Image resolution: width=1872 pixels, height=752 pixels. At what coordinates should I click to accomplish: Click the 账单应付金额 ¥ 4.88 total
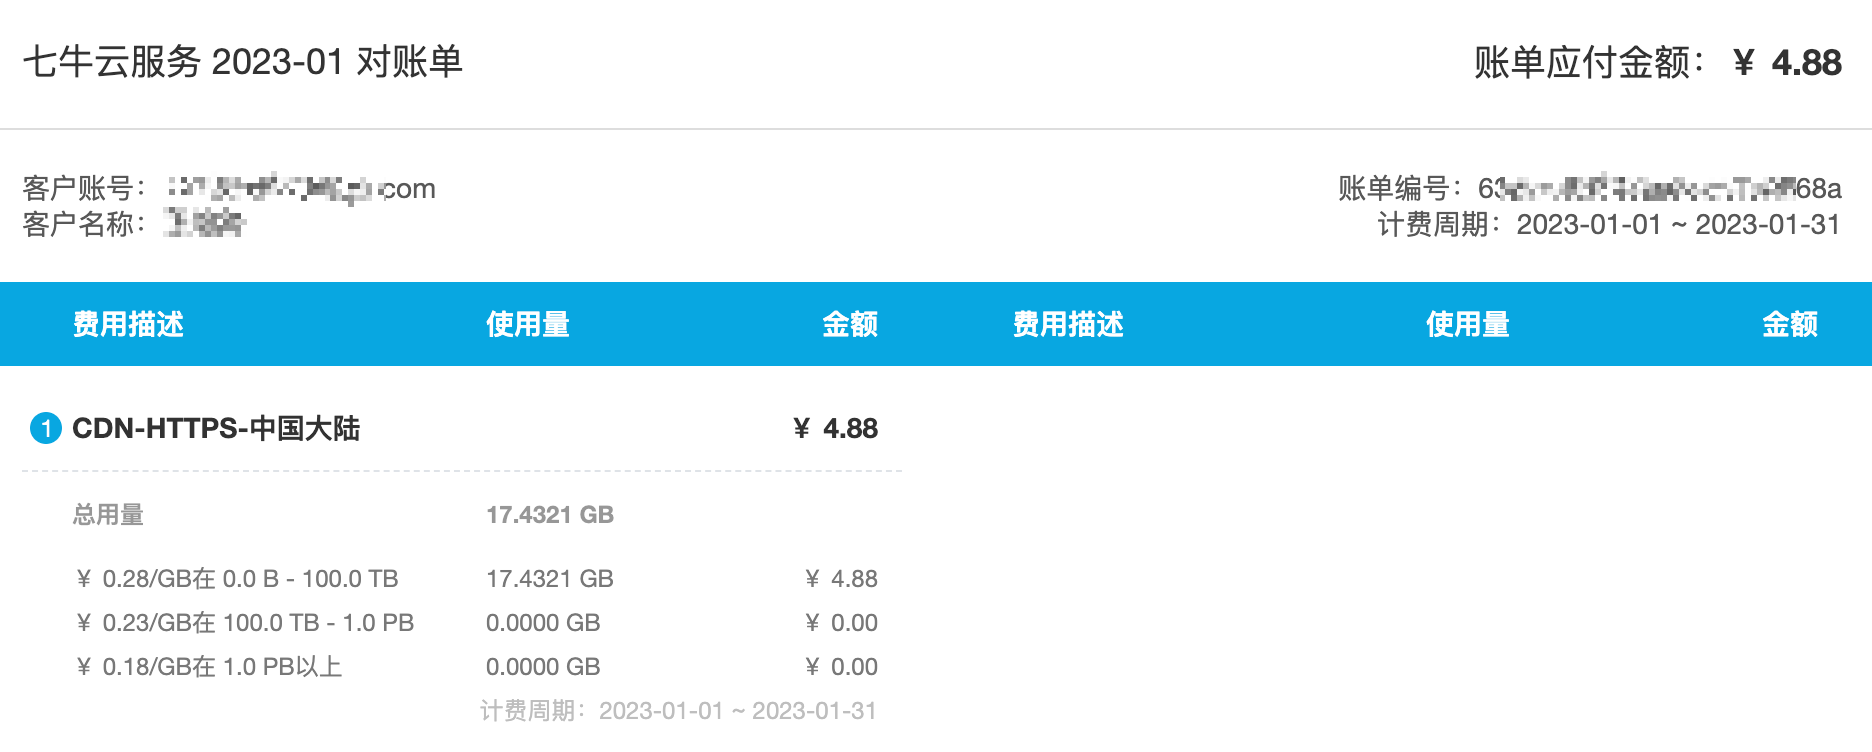pyautogui.click(x=1657, y=63)
